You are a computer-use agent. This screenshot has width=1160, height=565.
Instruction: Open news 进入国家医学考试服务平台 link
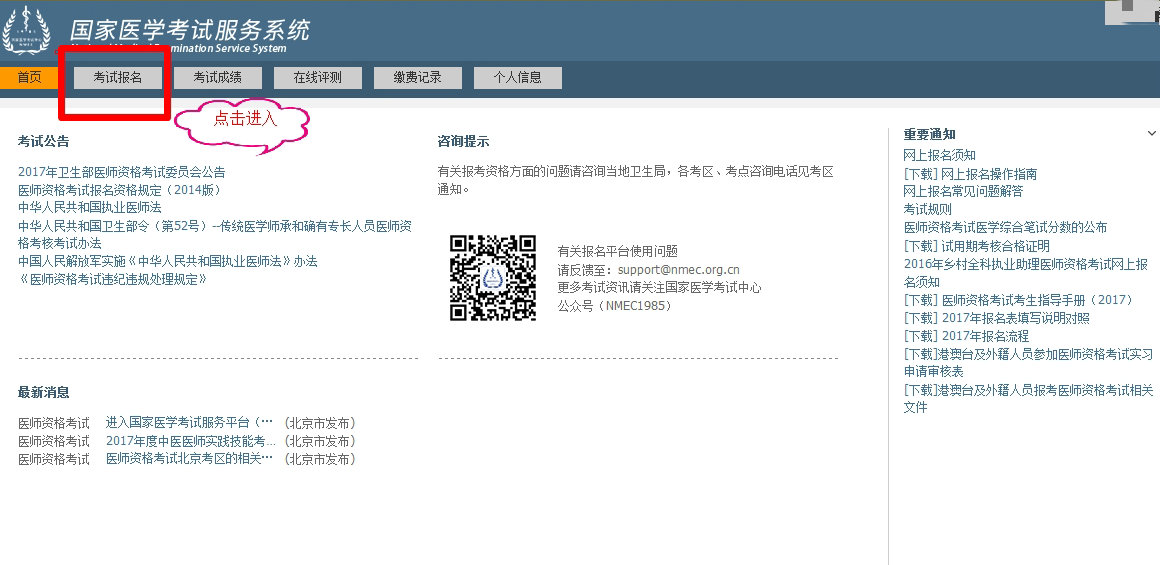[189, 423]
